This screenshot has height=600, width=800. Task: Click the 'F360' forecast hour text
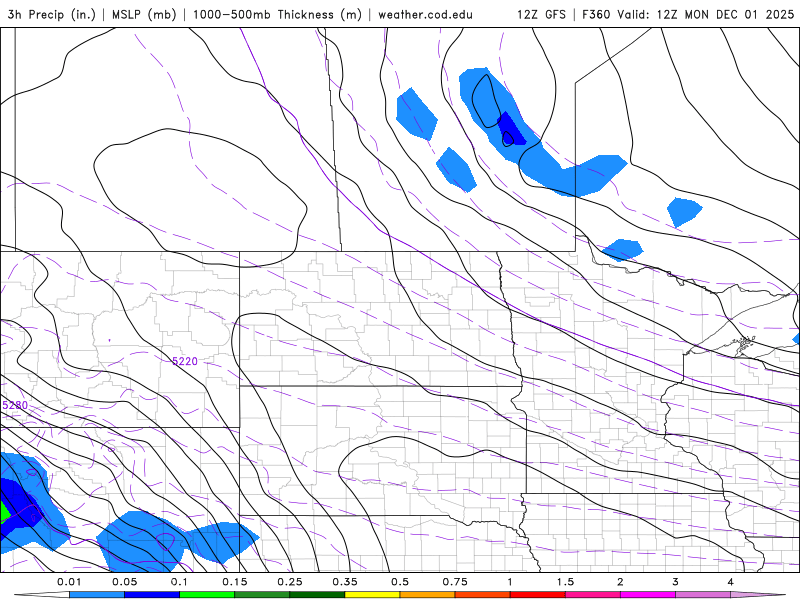597,14
